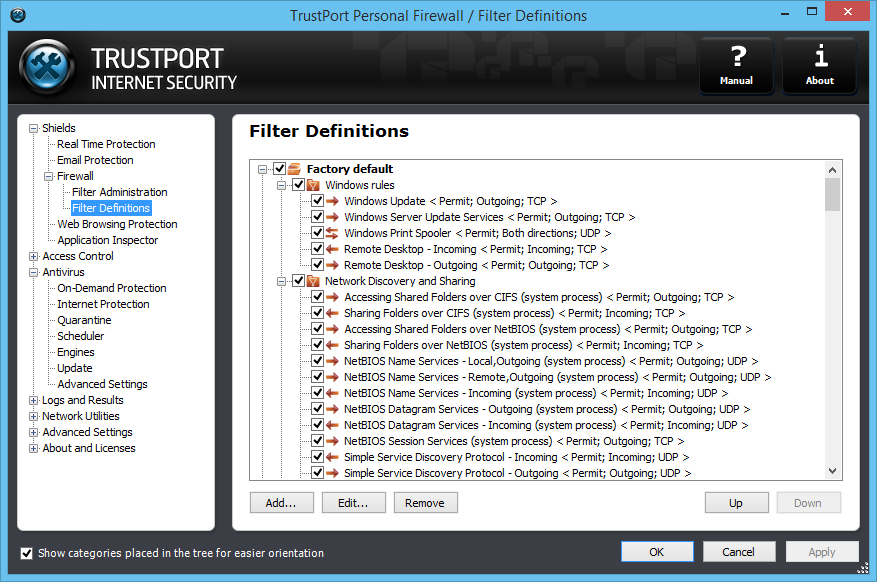
Task: Click outgoing arrow of Windows Server Update Services
Action: [332, 217]
